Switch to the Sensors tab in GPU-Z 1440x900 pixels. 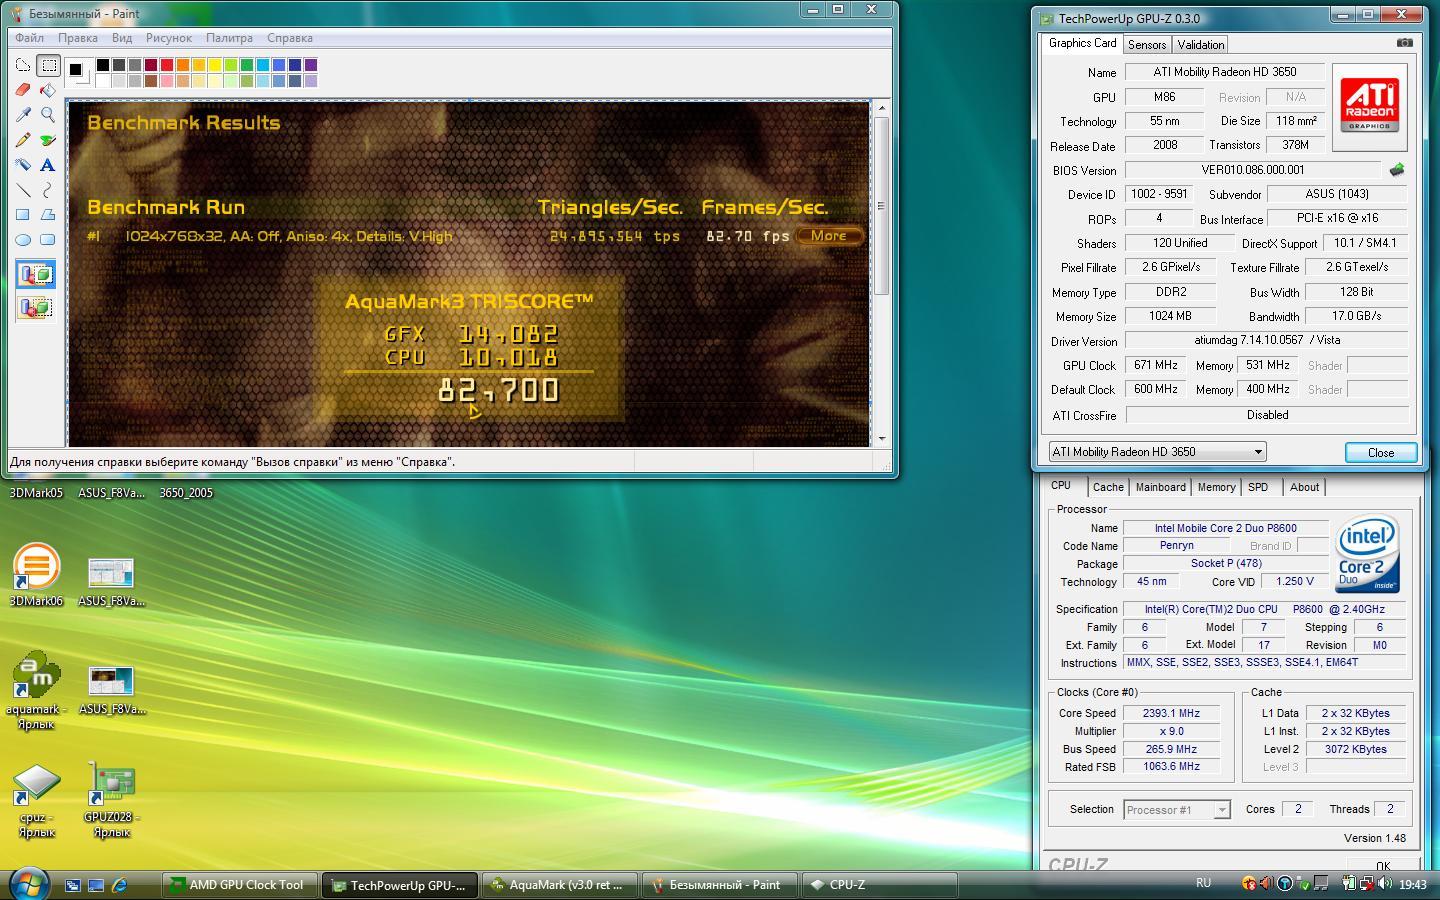[x=1147, y=45]
